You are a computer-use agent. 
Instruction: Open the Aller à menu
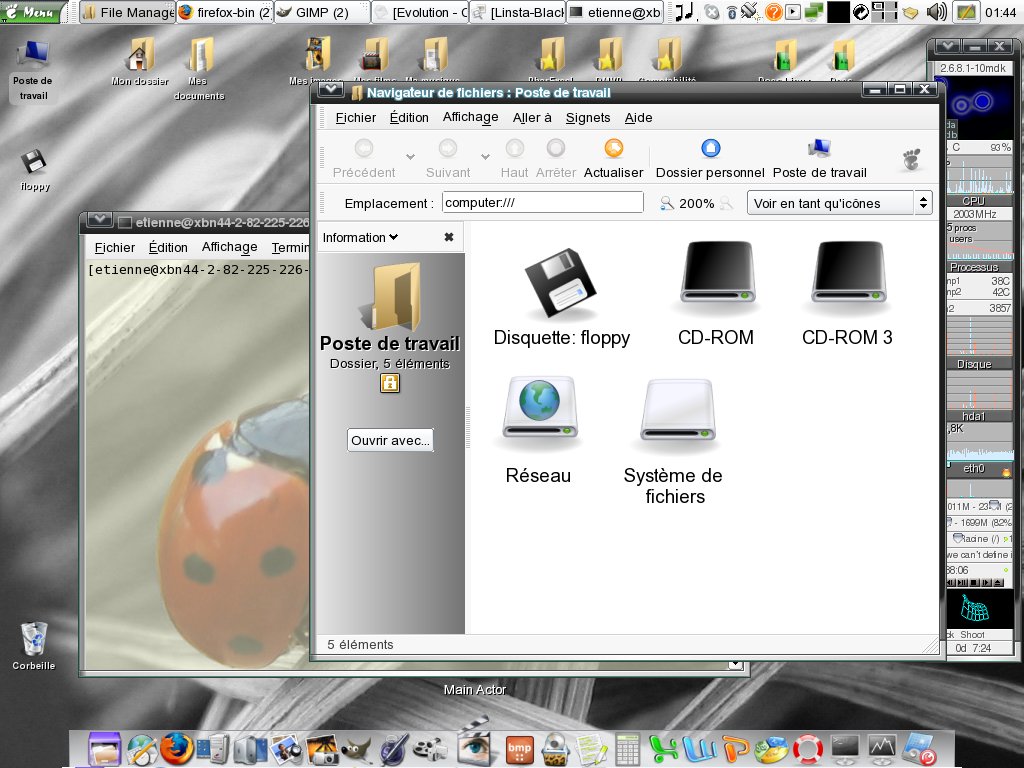tap(532, 118)
